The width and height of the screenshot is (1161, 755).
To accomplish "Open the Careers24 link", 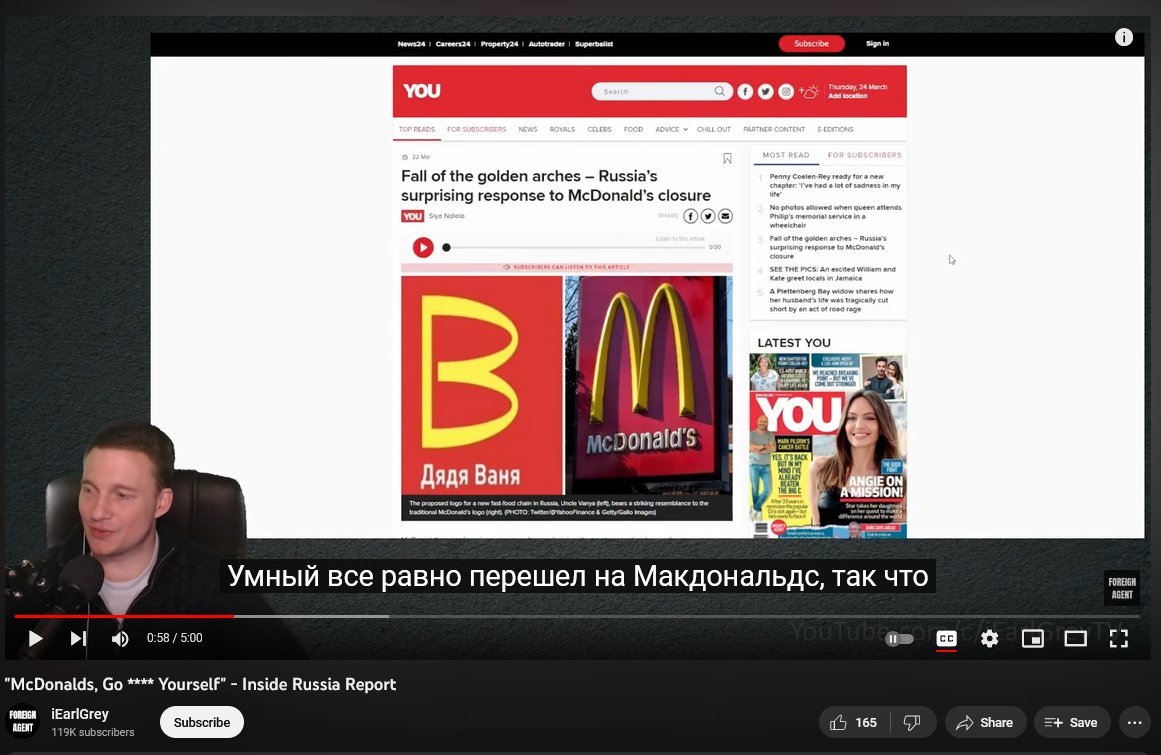I will click(452, 44).
